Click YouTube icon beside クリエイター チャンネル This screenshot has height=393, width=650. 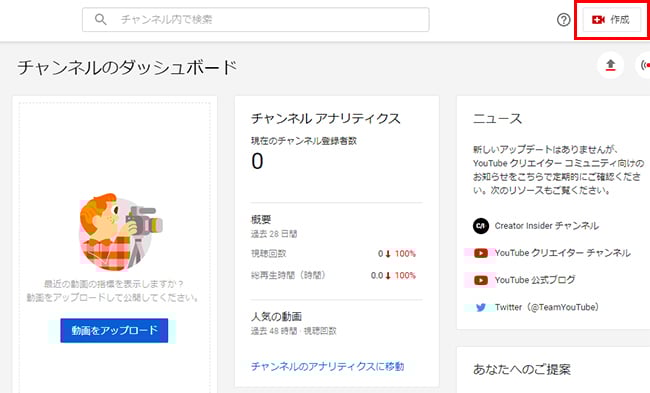481,253
